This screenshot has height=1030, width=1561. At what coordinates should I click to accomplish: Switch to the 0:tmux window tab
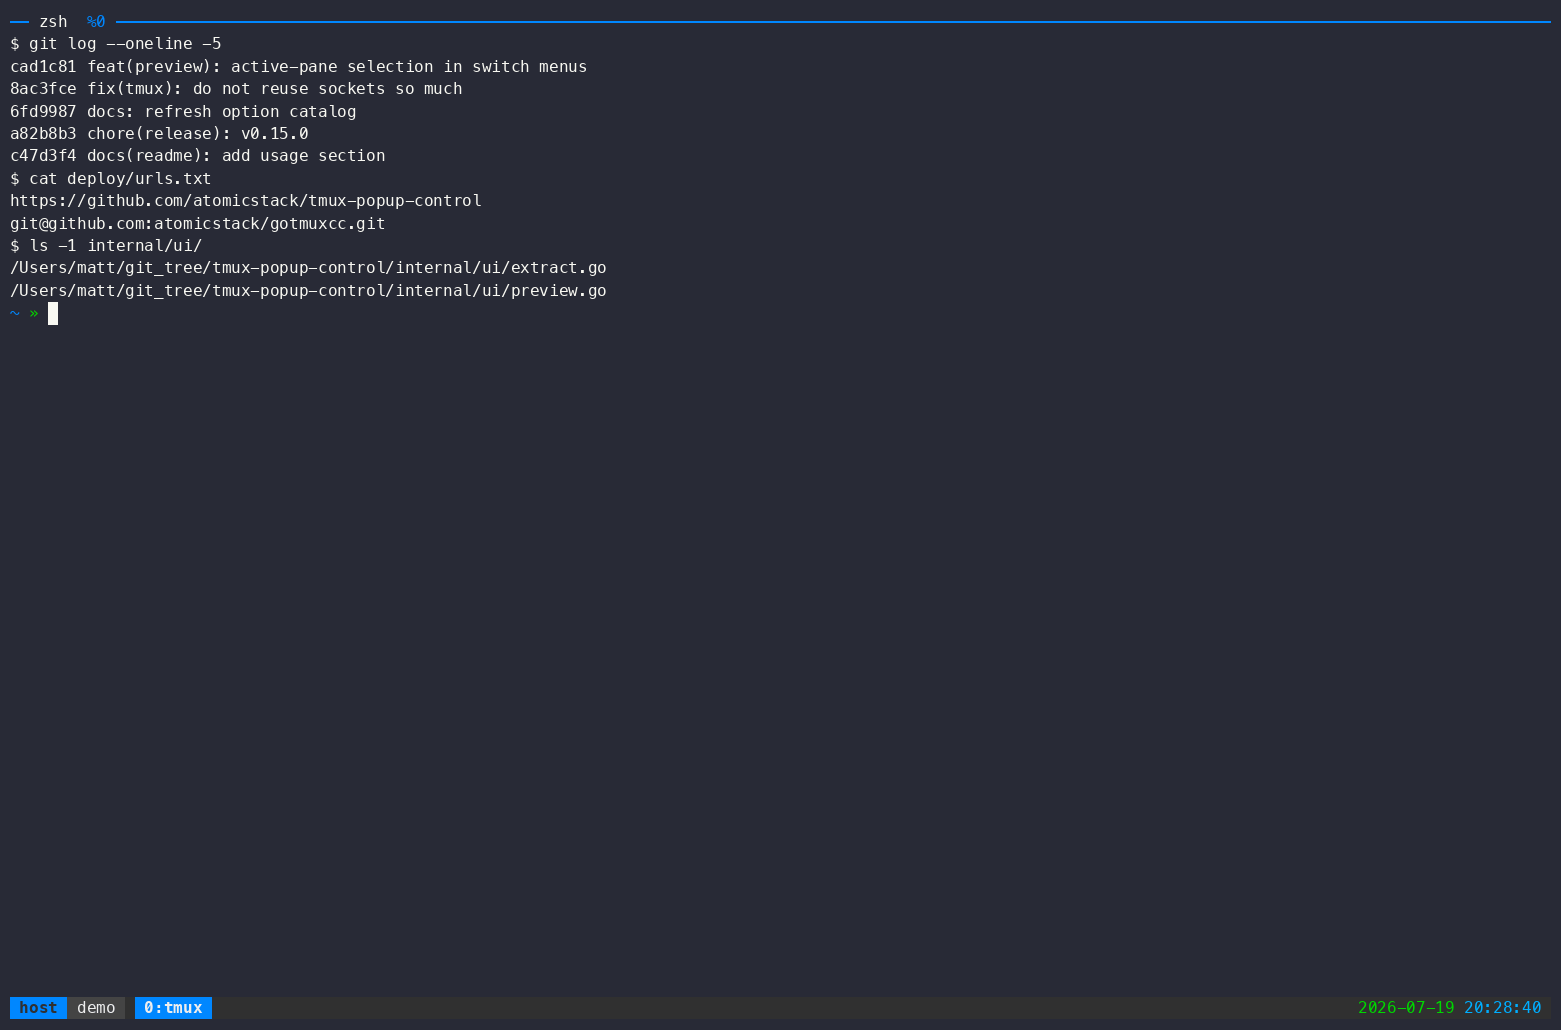tap(173, 1008)
